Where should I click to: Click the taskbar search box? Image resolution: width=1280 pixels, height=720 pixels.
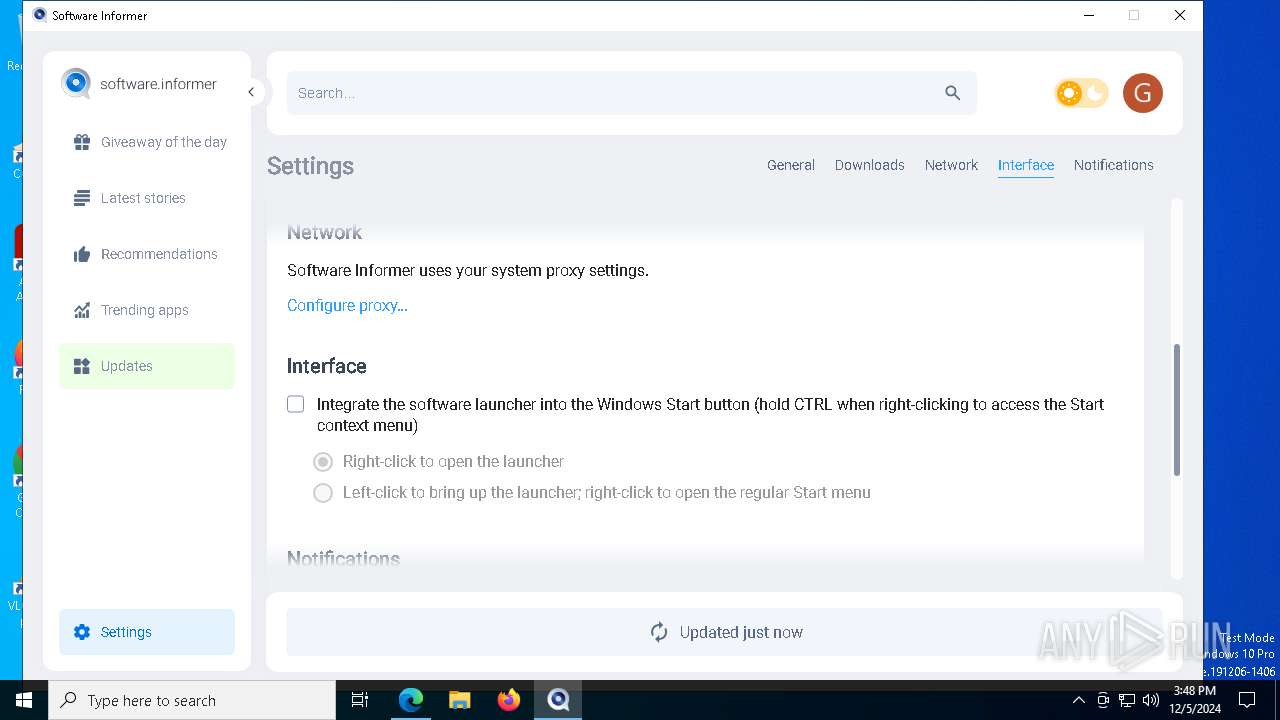tap(192, 700)
